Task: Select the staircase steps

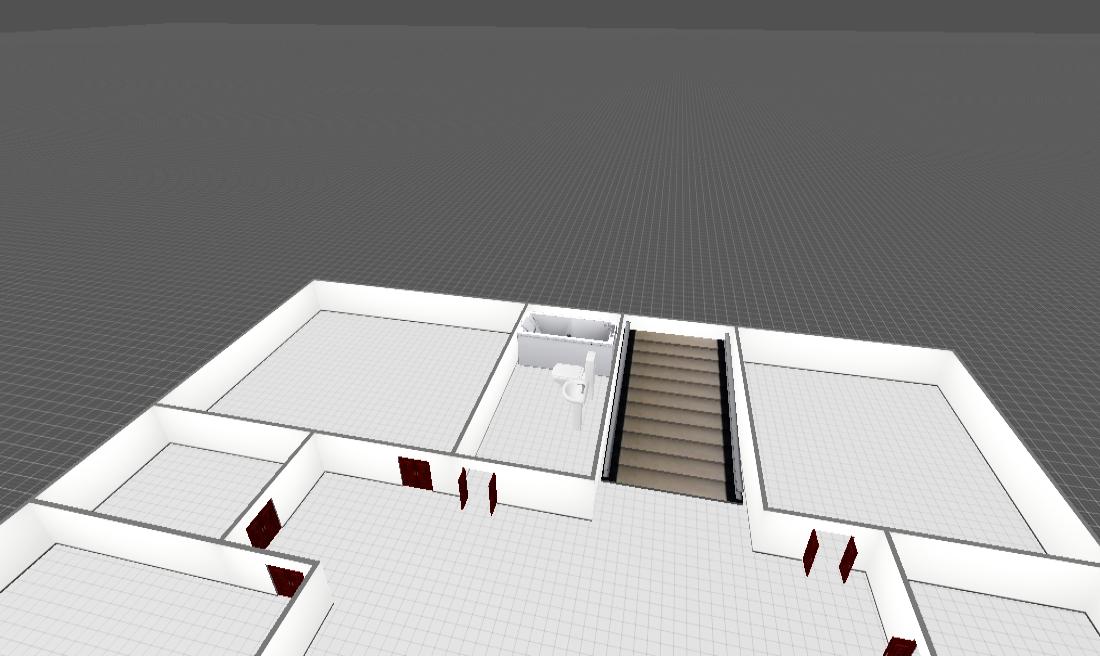Action: (677, 412)
